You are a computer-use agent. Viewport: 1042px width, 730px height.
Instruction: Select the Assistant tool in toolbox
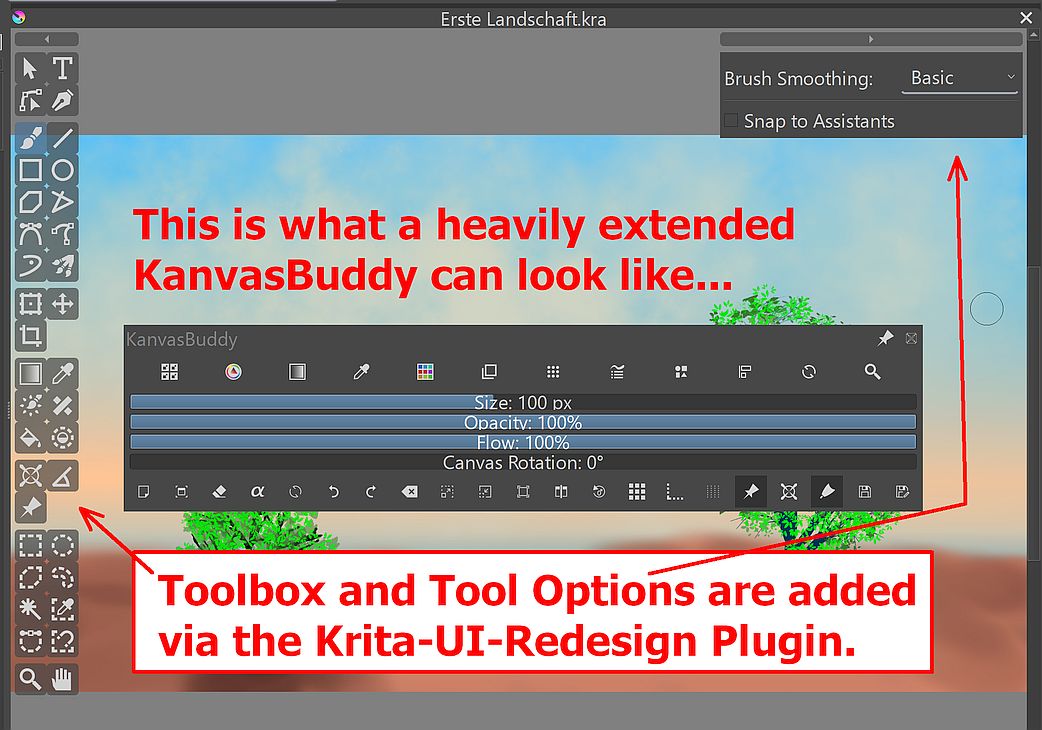pyautogui.click(x=31, y=476)
